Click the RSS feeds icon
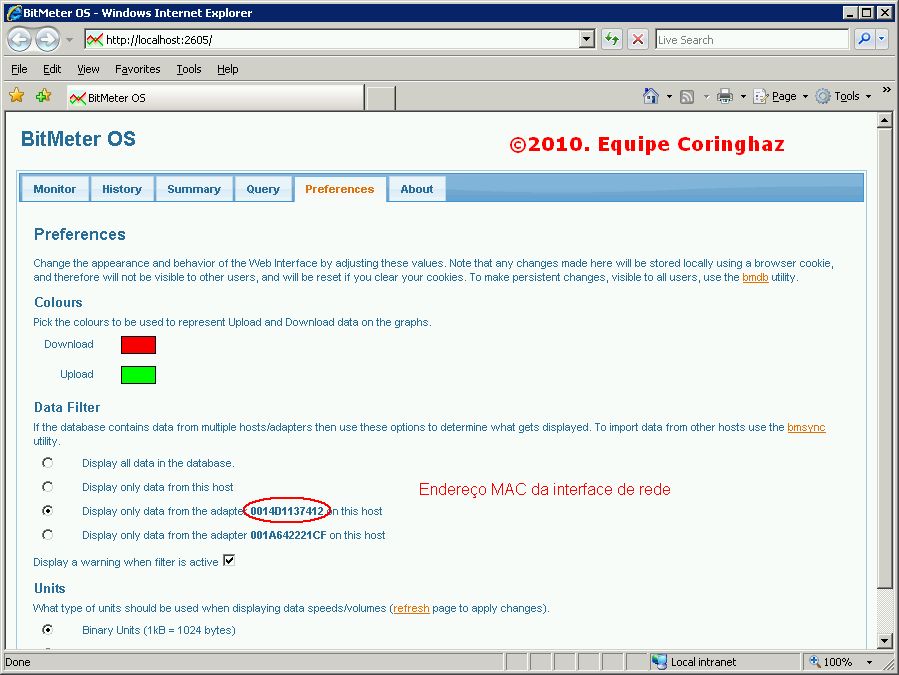 pos(687,96)
